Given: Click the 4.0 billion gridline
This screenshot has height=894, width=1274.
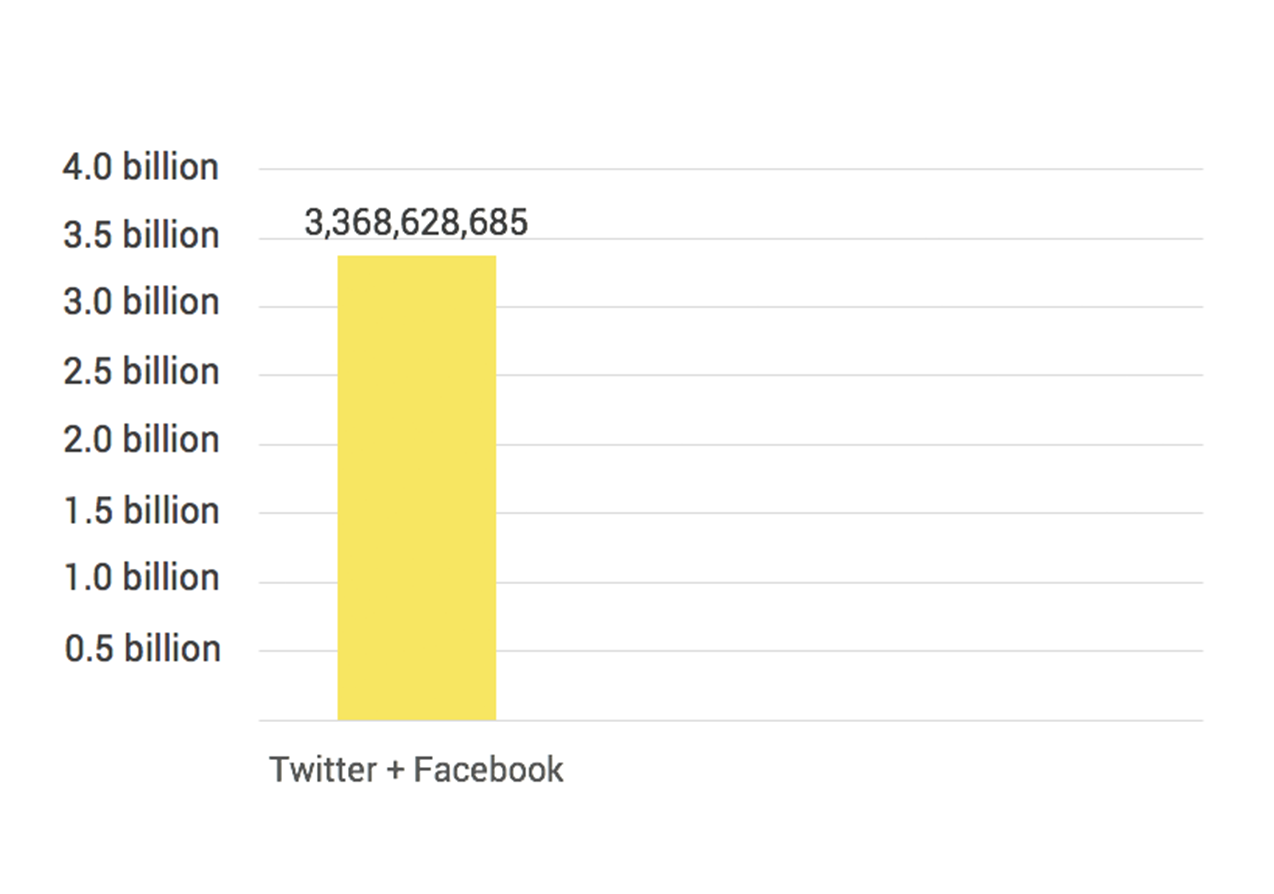Looking at the screenshot, I should point(730,169).
